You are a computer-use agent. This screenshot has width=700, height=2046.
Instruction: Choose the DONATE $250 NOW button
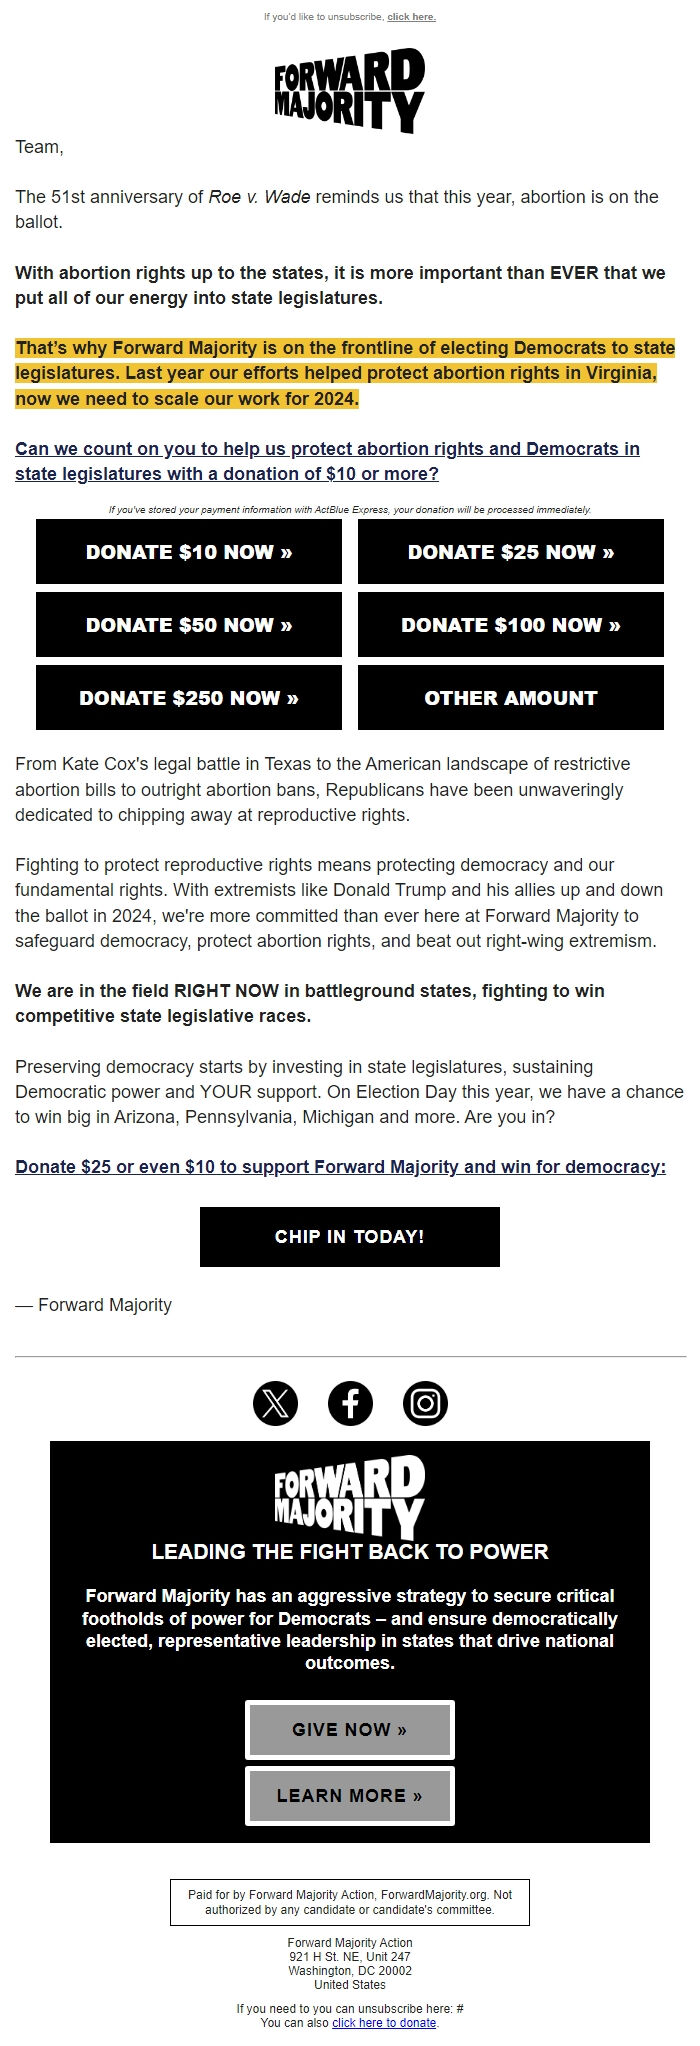(188, 697)
